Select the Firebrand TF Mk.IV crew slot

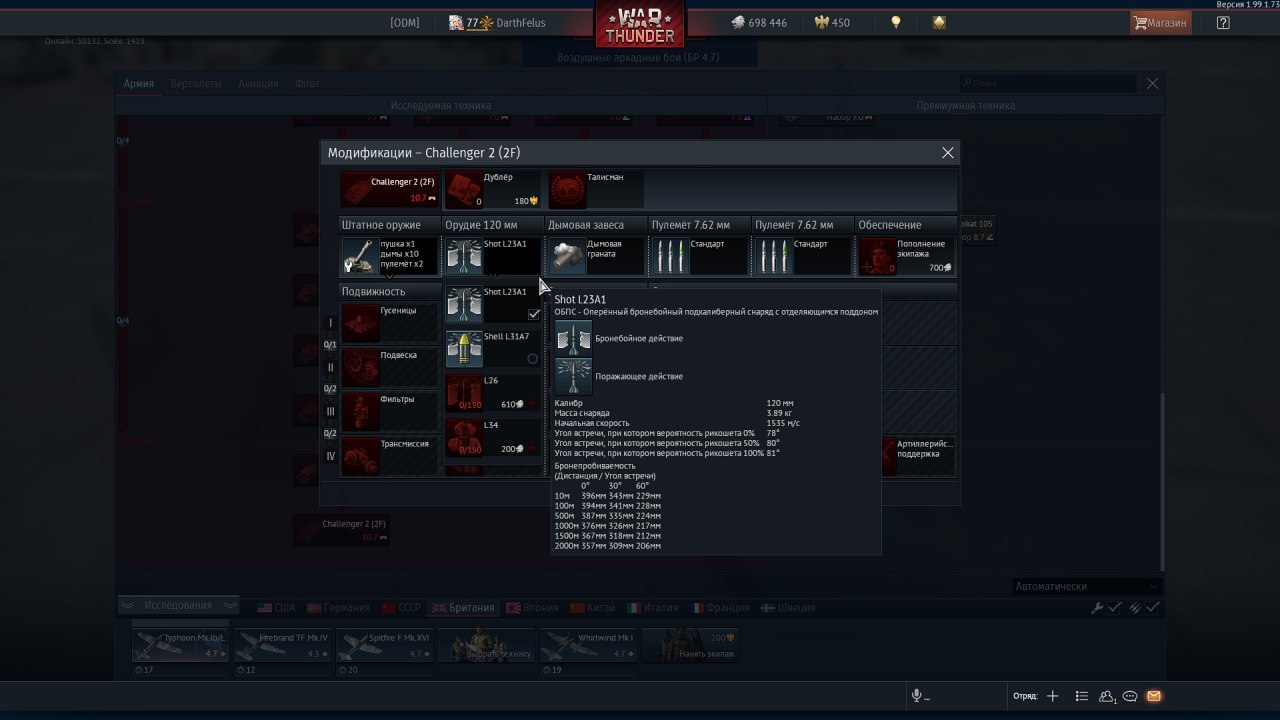283,645
